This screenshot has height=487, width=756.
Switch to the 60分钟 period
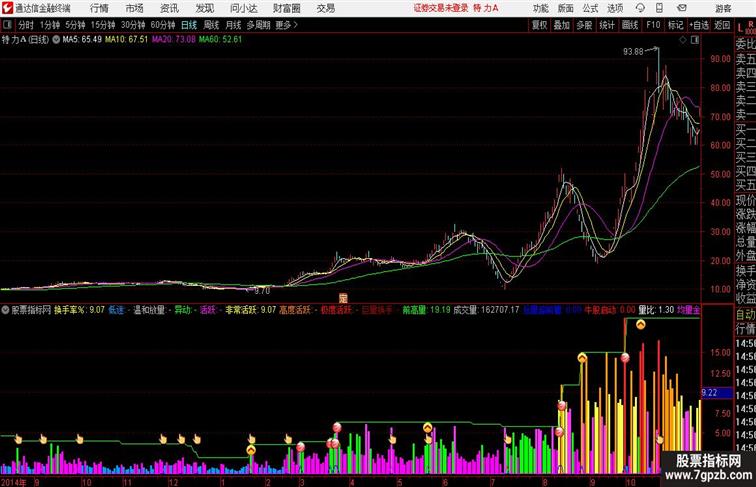coord(163,25)
